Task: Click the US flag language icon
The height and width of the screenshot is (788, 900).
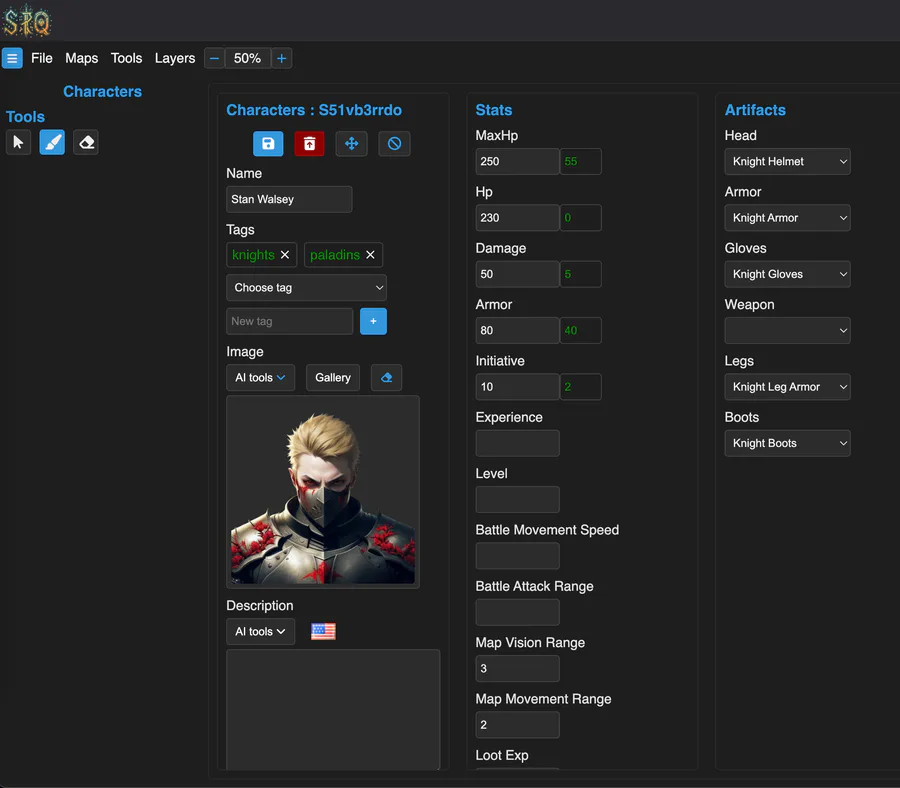Action: pos(323,631)
